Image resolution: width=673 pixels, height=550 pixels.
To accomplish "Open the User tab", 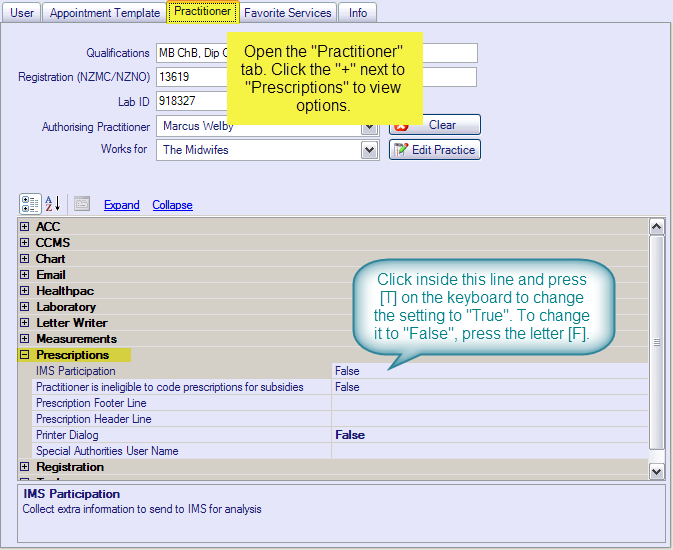I will tap(21, 13).
